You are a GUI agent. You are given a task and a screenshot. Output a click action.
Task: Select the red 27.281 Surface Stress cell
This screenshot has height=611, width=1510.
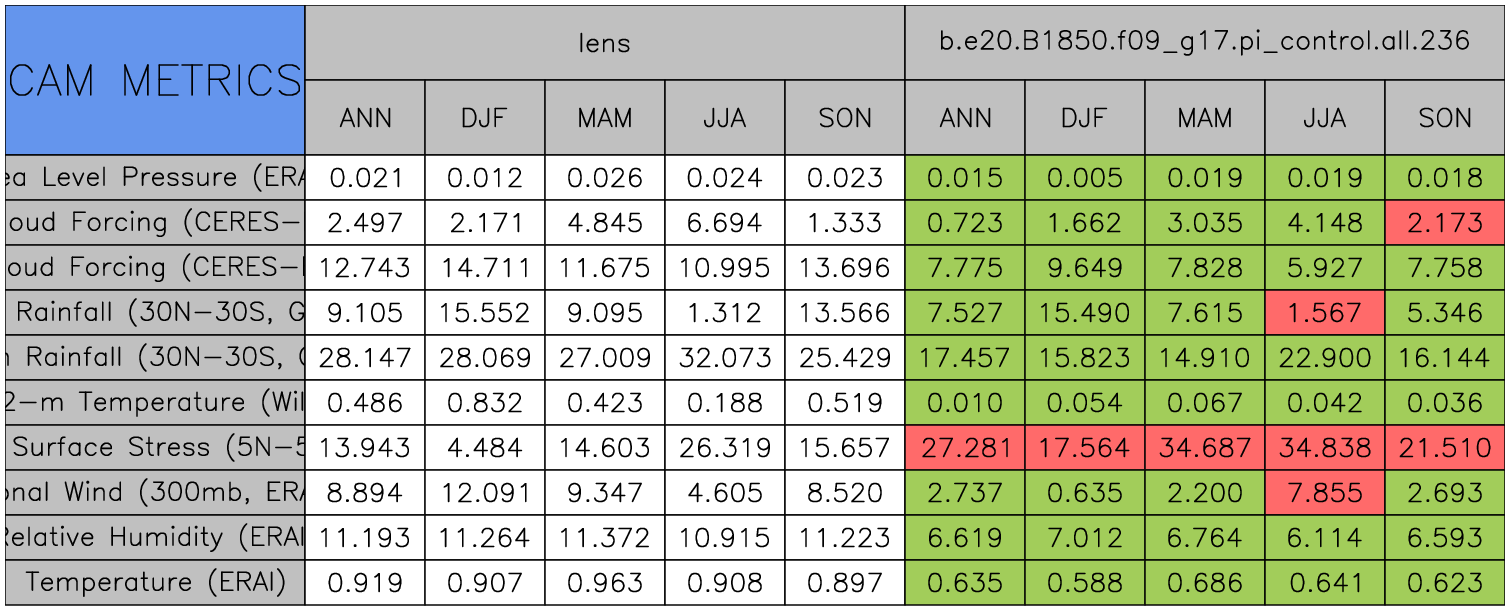tap(964, 448)
